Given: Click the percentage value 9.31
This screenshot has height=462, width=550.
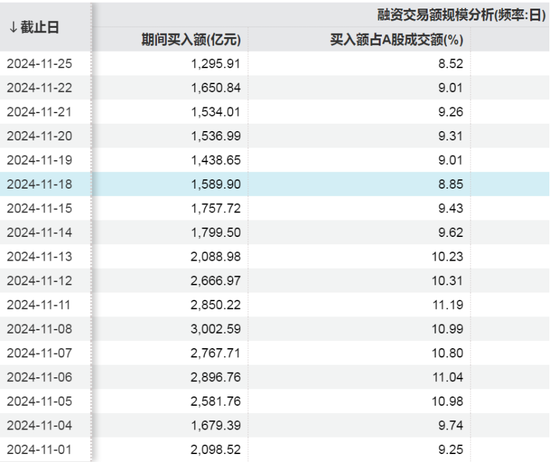Looking at the screenshot, I should (451, 136).
